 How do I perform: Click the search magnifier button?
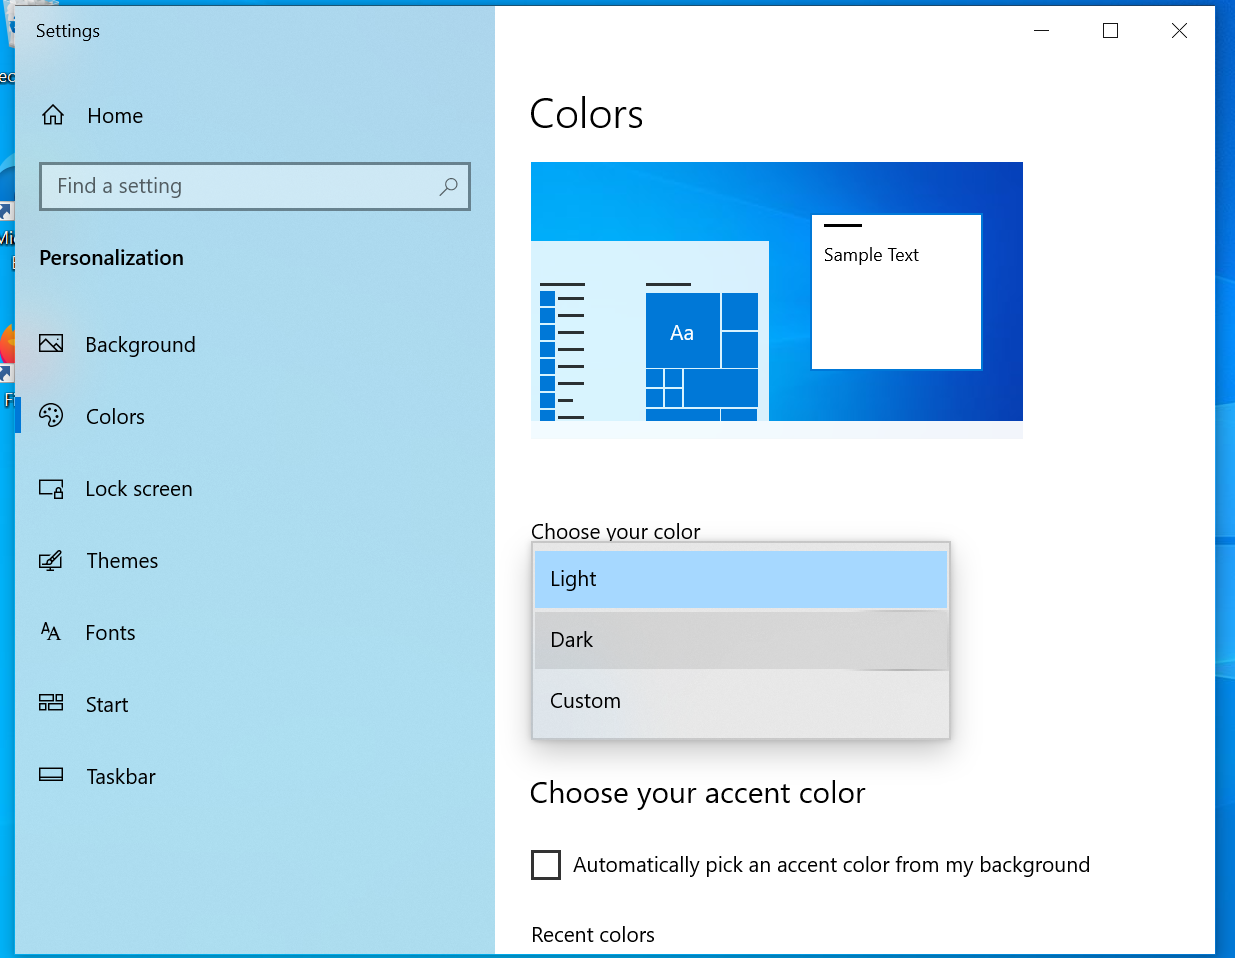coord(448,187)
